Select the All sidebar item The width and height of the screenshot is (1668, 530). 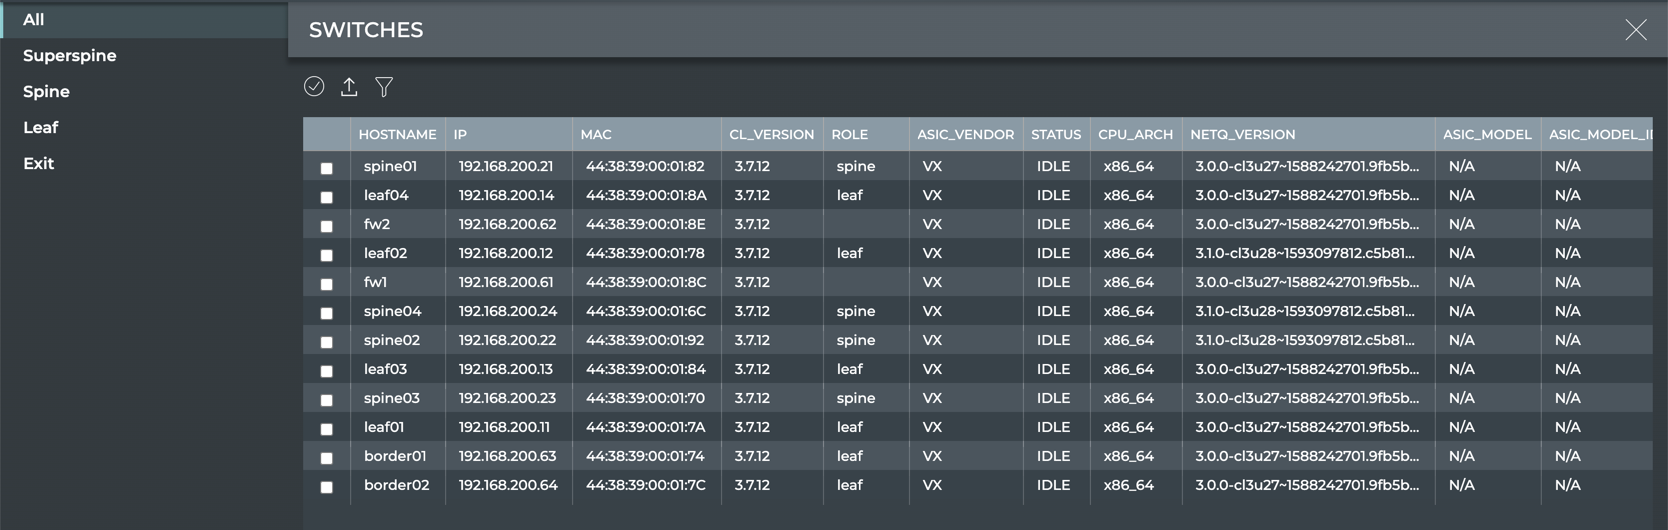(x=34, y=20)
